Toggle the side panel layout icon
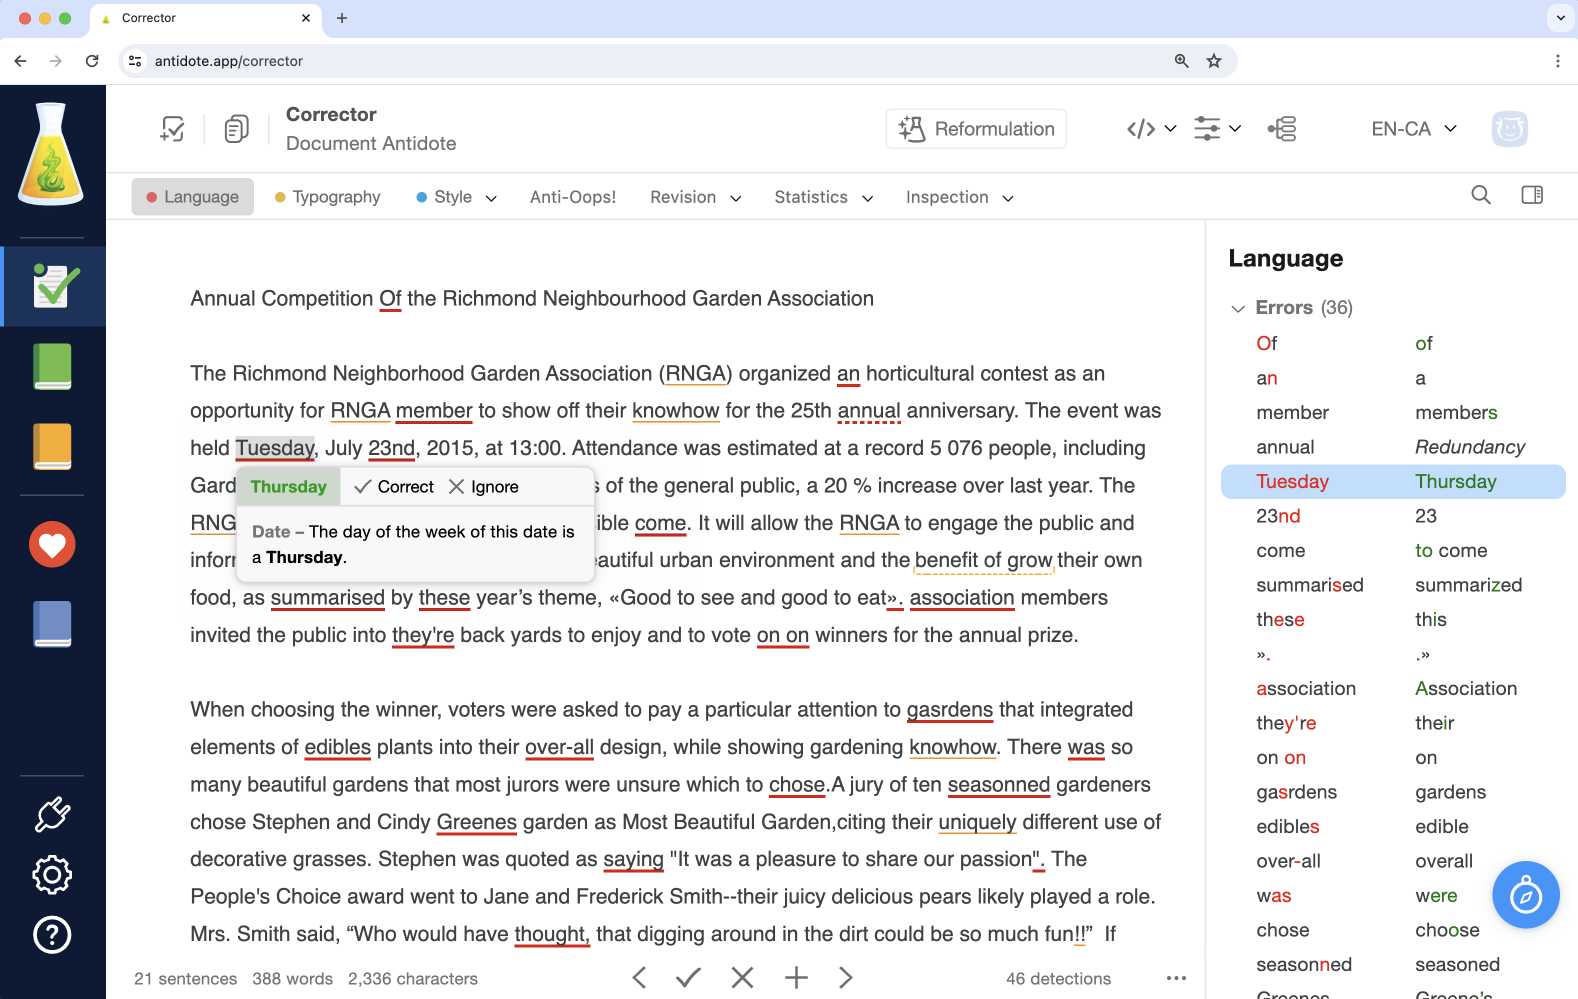The width and height of the screenshot is (1578, 999). click(x=1532, y=196)
